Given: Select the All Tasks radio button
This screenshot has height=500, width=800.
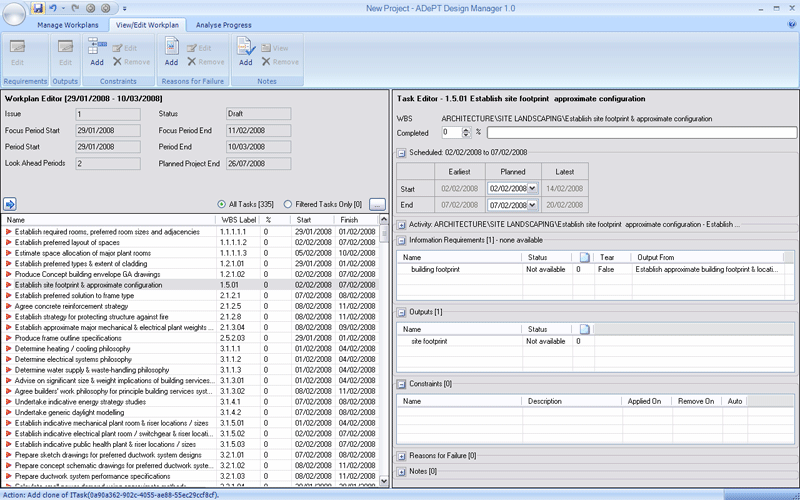Looking at the screenshot, I should click(x=222, y=204).
